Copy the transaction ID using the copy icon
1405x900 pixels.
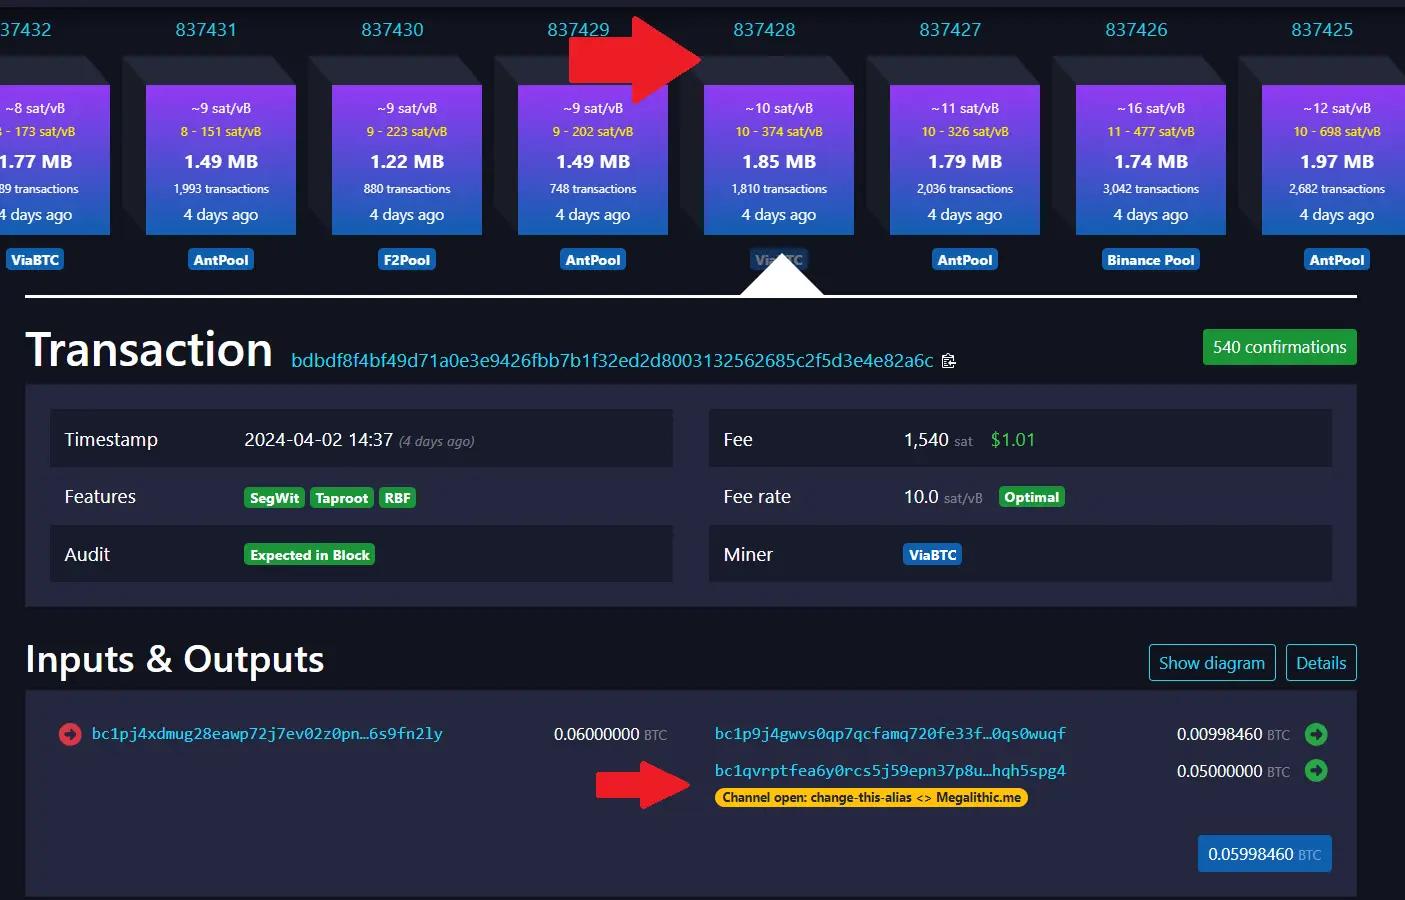click(x=948, y=361)
